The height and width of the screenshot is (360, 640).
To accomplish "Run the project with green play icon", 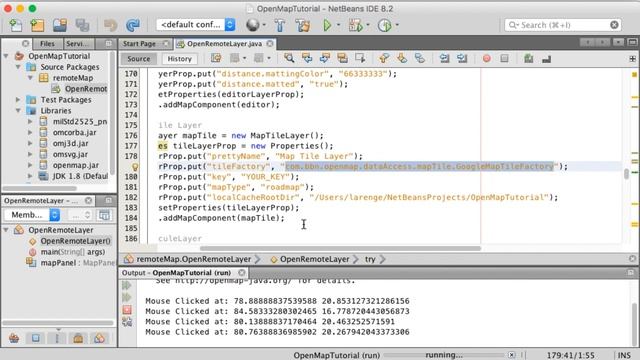I will 327,25.
